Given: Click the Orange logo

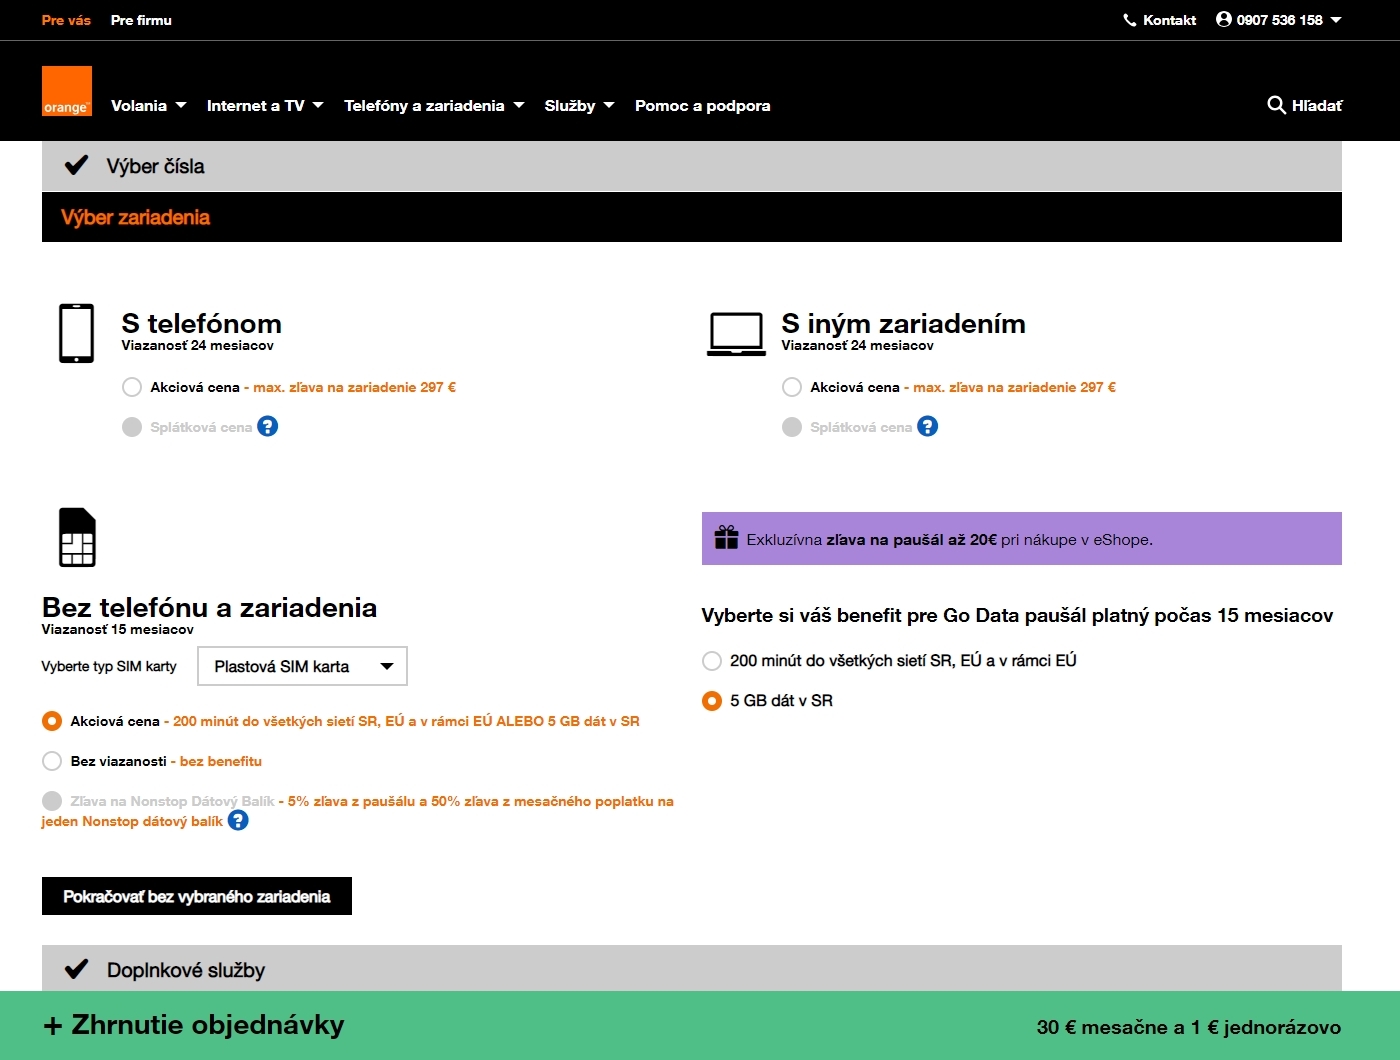Looking at the screenshot, I should click(67, 91).
